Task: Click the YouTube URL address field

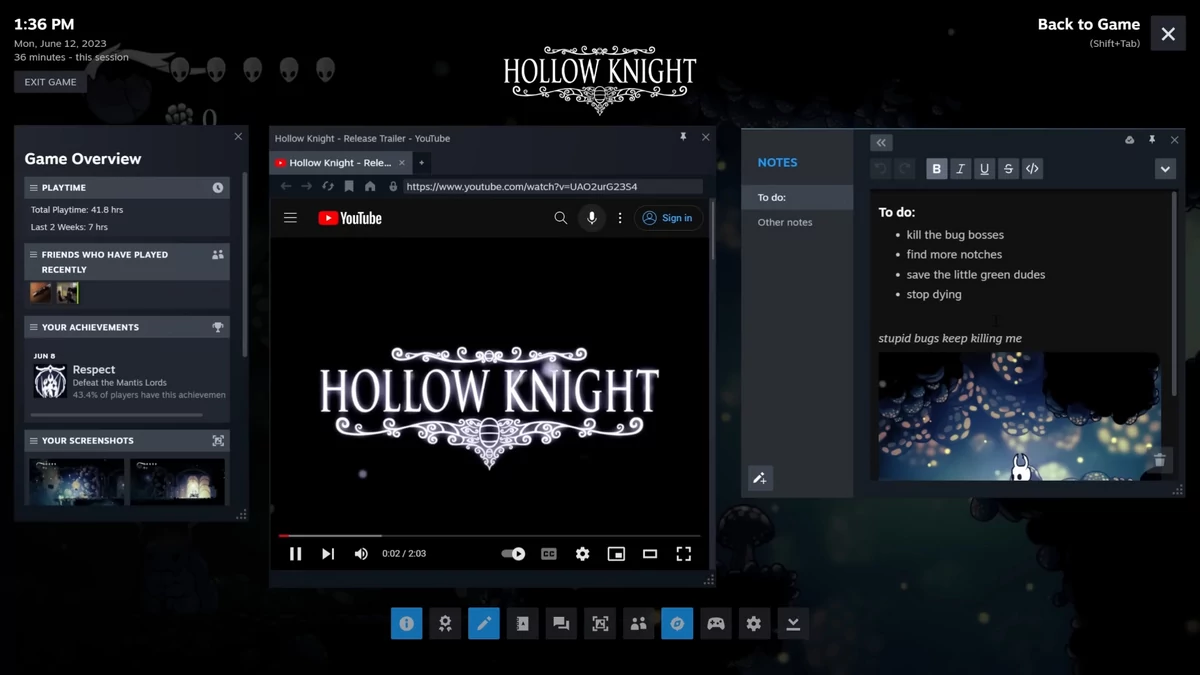Action: [x=553, y=186]
